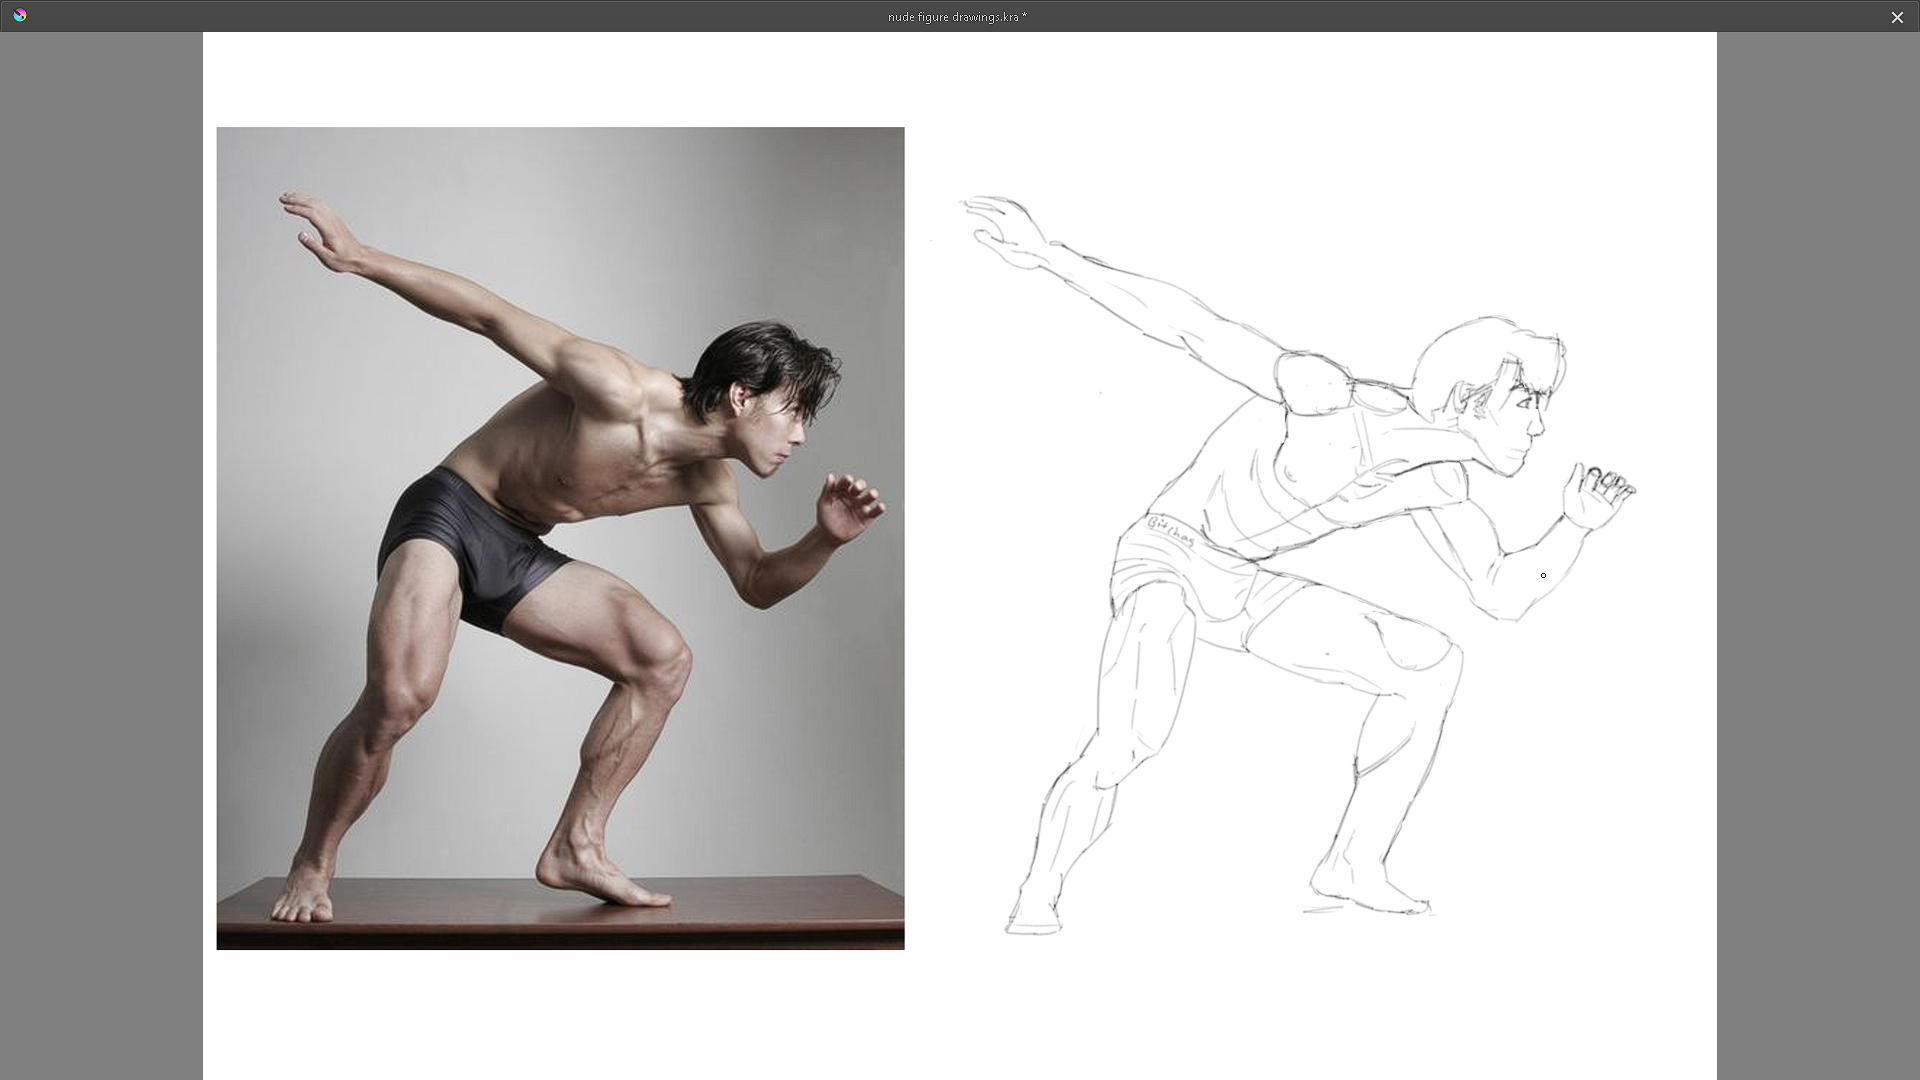
Task: Click the sketch's rear foot outline
Action: 1033,918
